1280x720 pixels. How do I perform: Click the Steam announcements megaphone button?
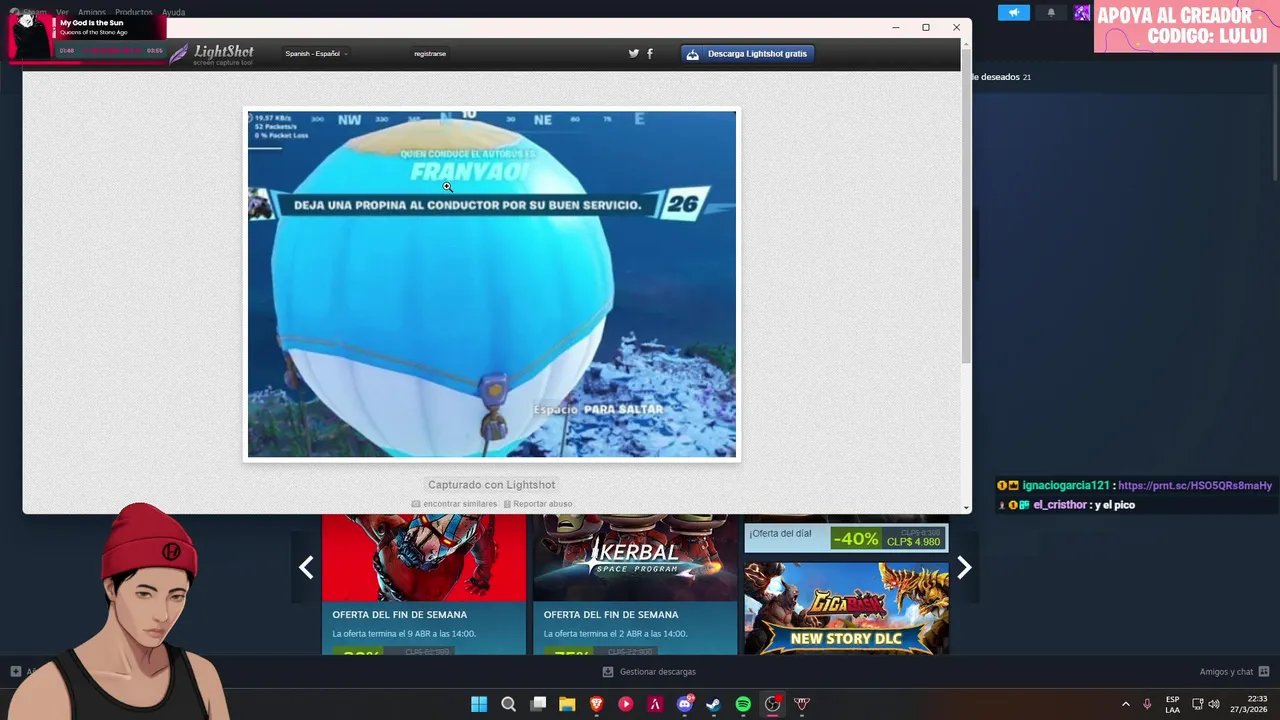click(1013, 12)
